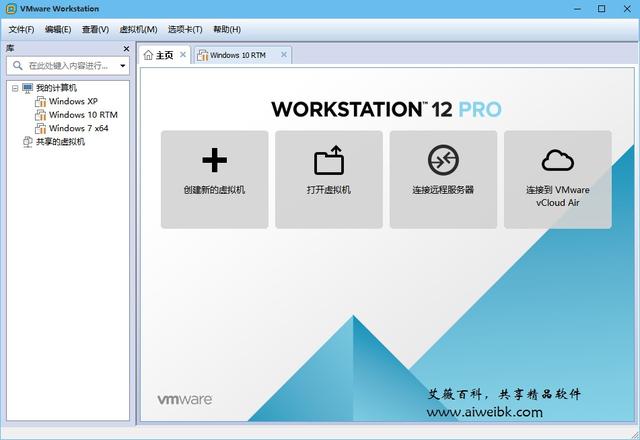This screenshot has height=440, width=640.
Task: Click the Windows 10 RTM tree icon
Action: pyautogui.click(x=40, y=115)
